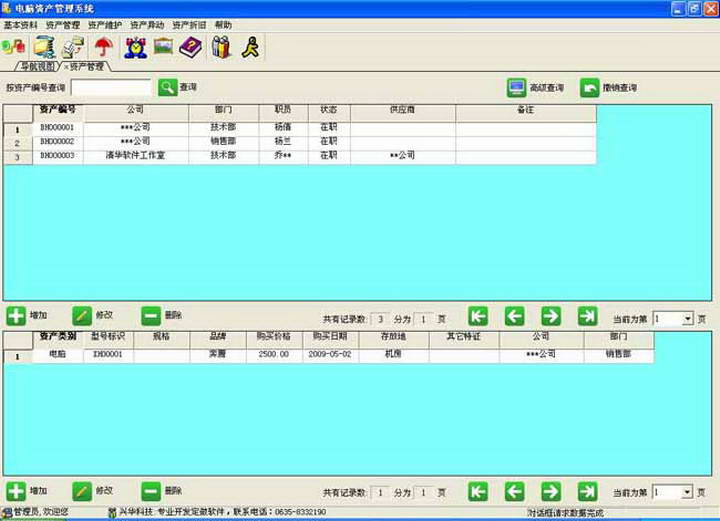Open the 资产维护 menu
Viewport: 720px width, 521px height.
pyautogui.click(x=105, y=25)
